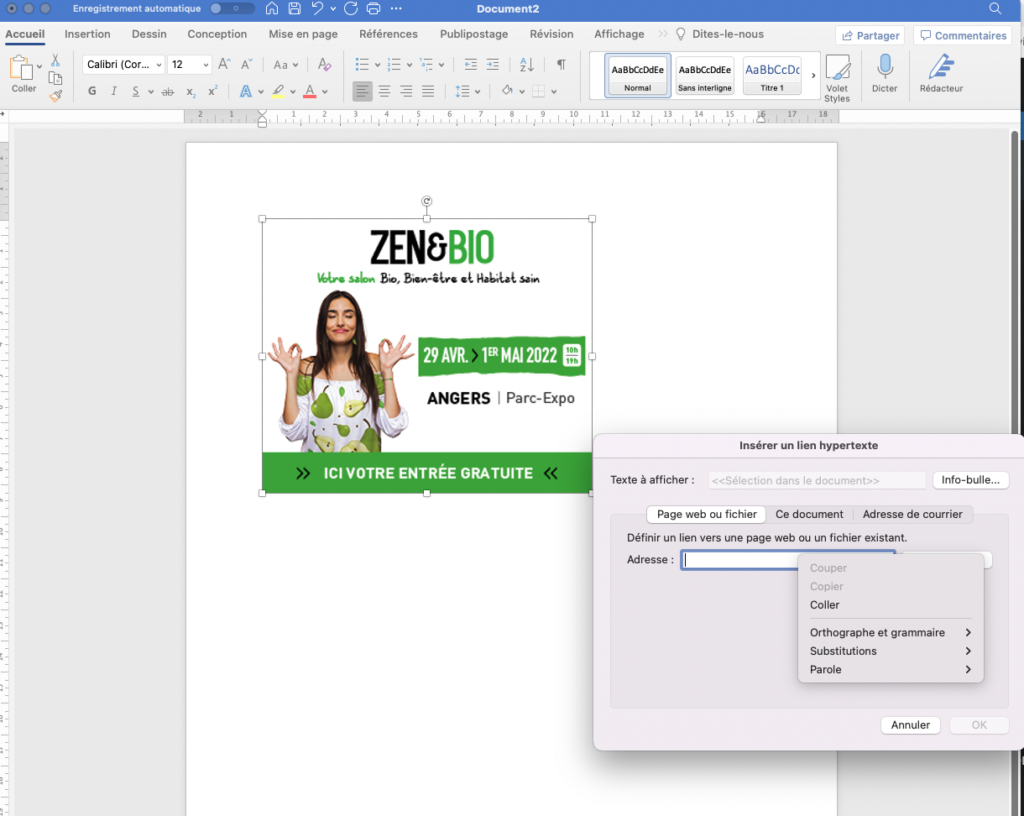Screen dimensions: 1024x816
Task: Toggle underline with the S button
Action: pyautogui.click(x=136, y=91)
